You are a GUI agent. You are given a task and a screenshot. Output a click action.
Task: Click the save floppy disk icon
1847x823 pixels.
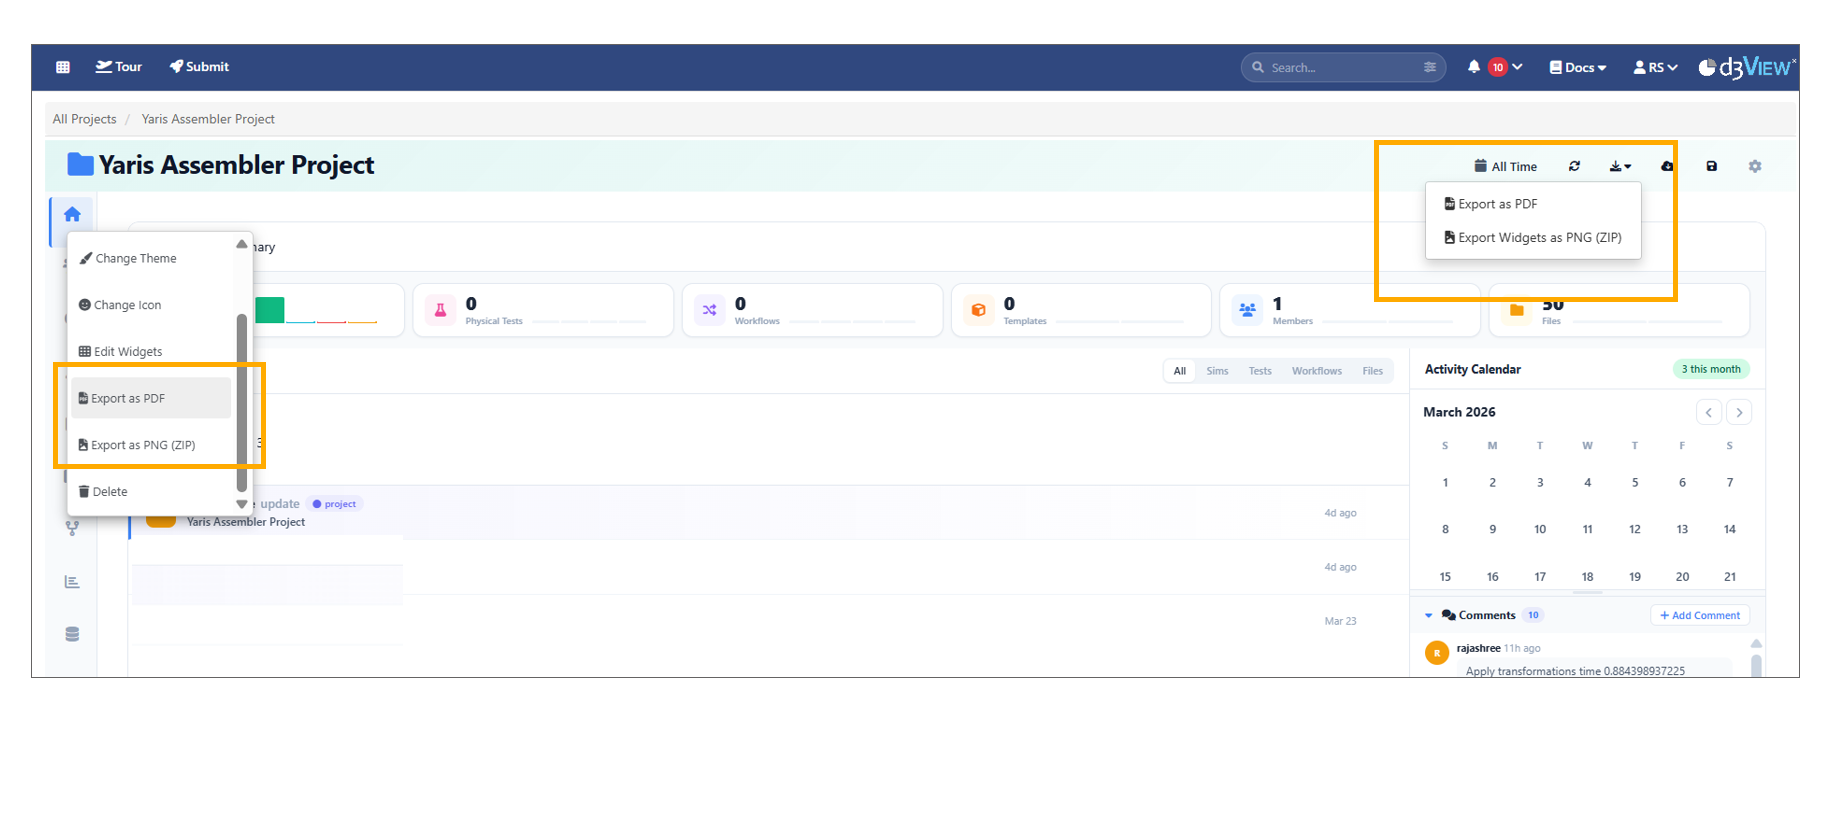[x=1711, y=166]
